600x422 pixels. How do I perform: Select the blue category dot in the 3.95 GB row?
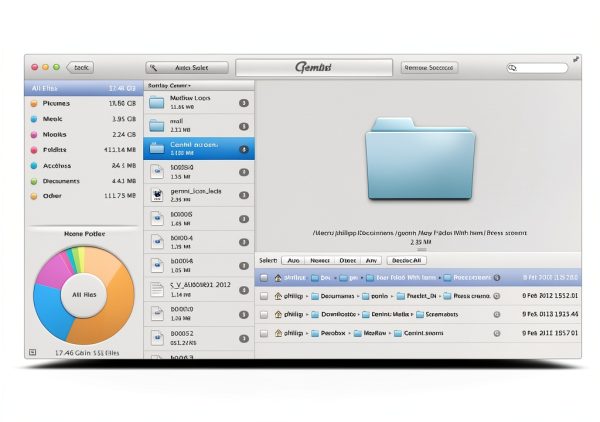point(34,119)
